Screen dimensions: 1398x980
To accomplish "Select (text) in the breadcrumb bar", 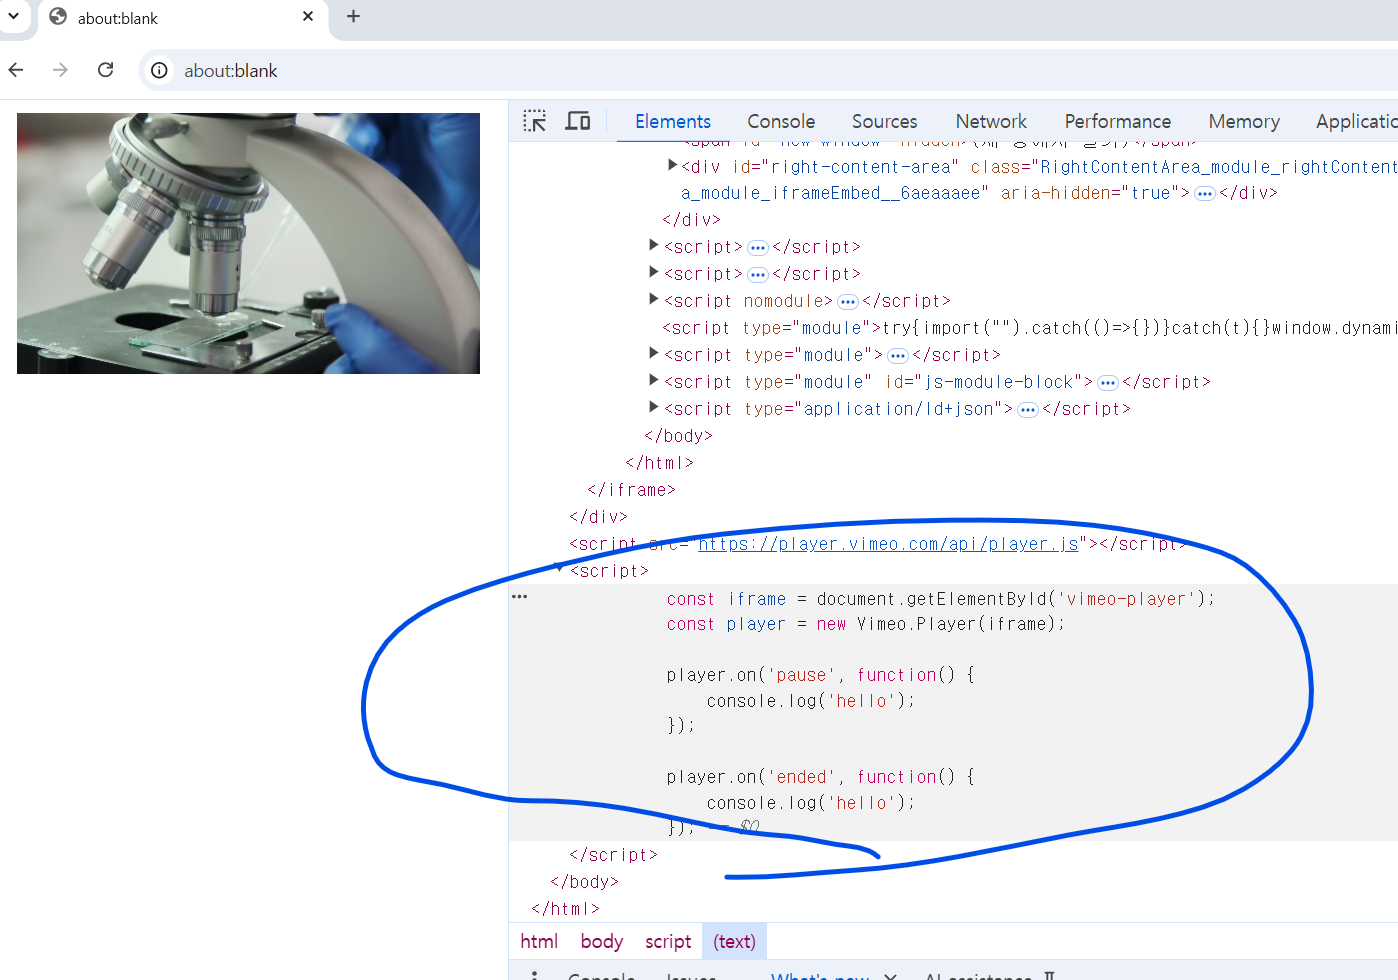I will click(x=734, y=941).
